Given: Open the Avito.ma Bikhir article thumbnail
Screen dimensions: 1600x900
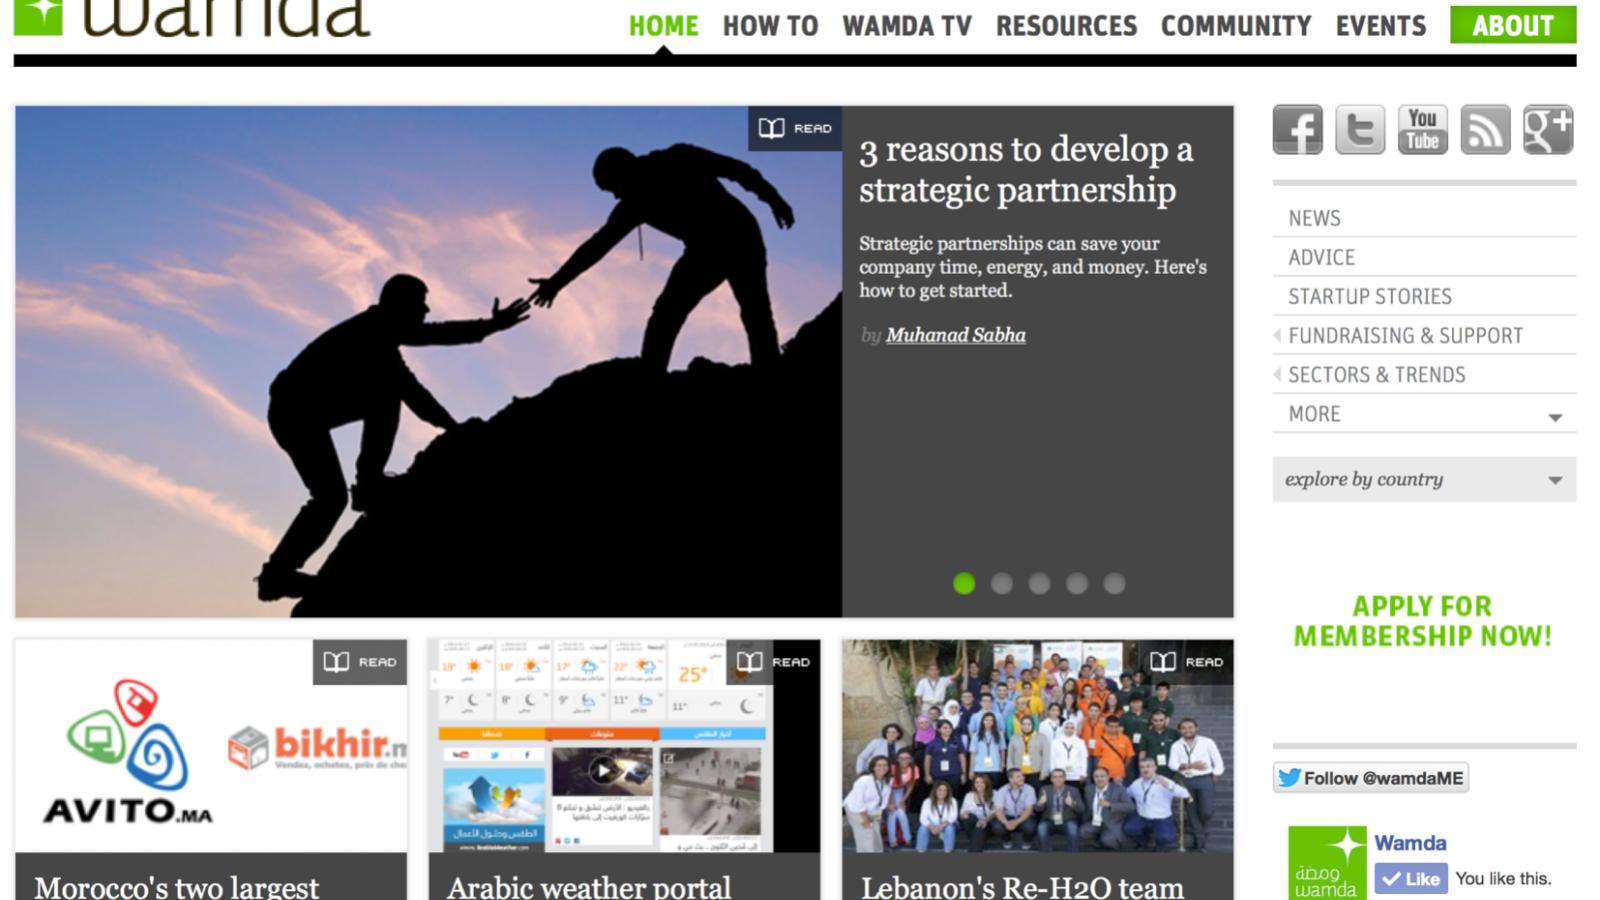Looking at the screenshot, I should click(211, 746).
